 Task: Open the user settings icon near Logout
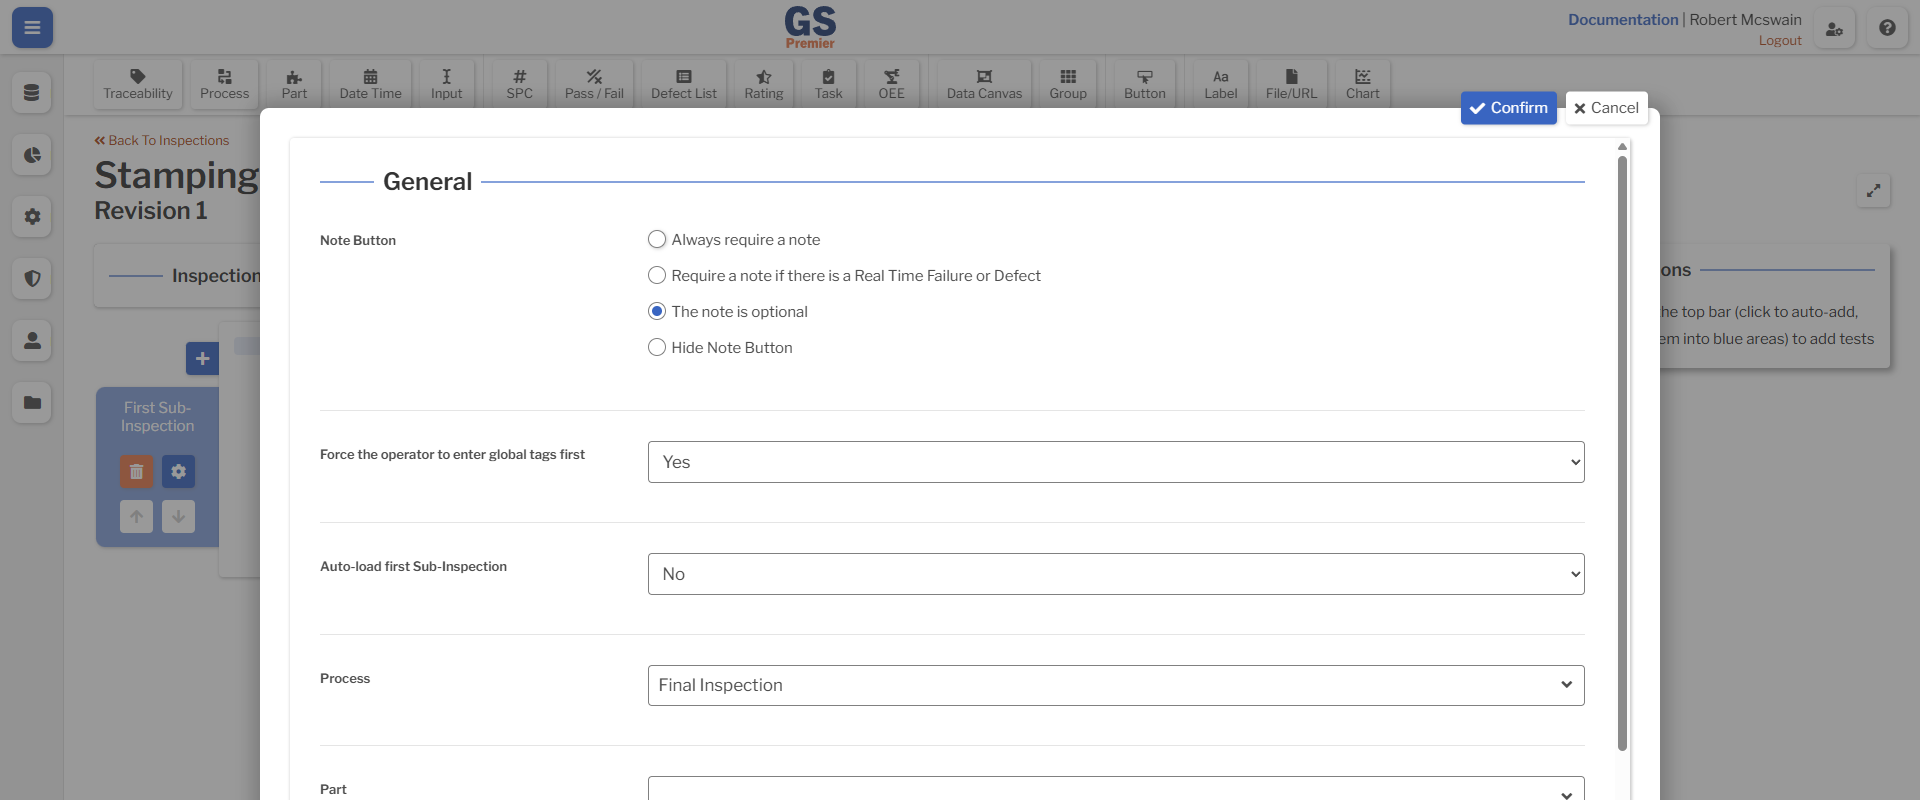1834,29
